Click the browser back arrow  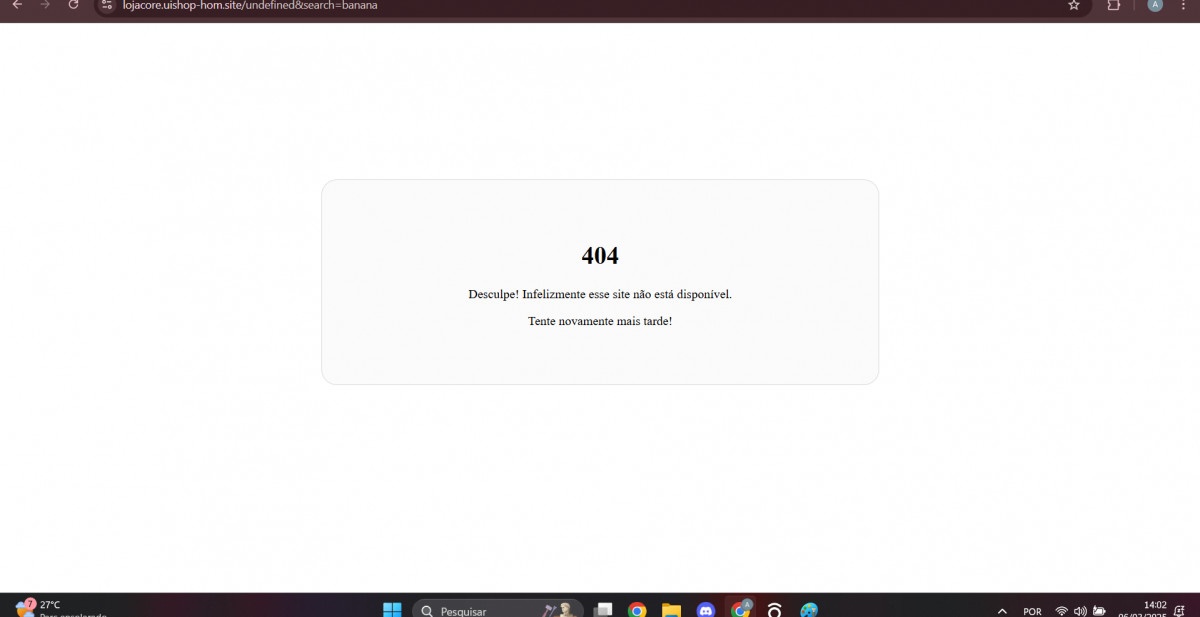click(x=17, y=5)
